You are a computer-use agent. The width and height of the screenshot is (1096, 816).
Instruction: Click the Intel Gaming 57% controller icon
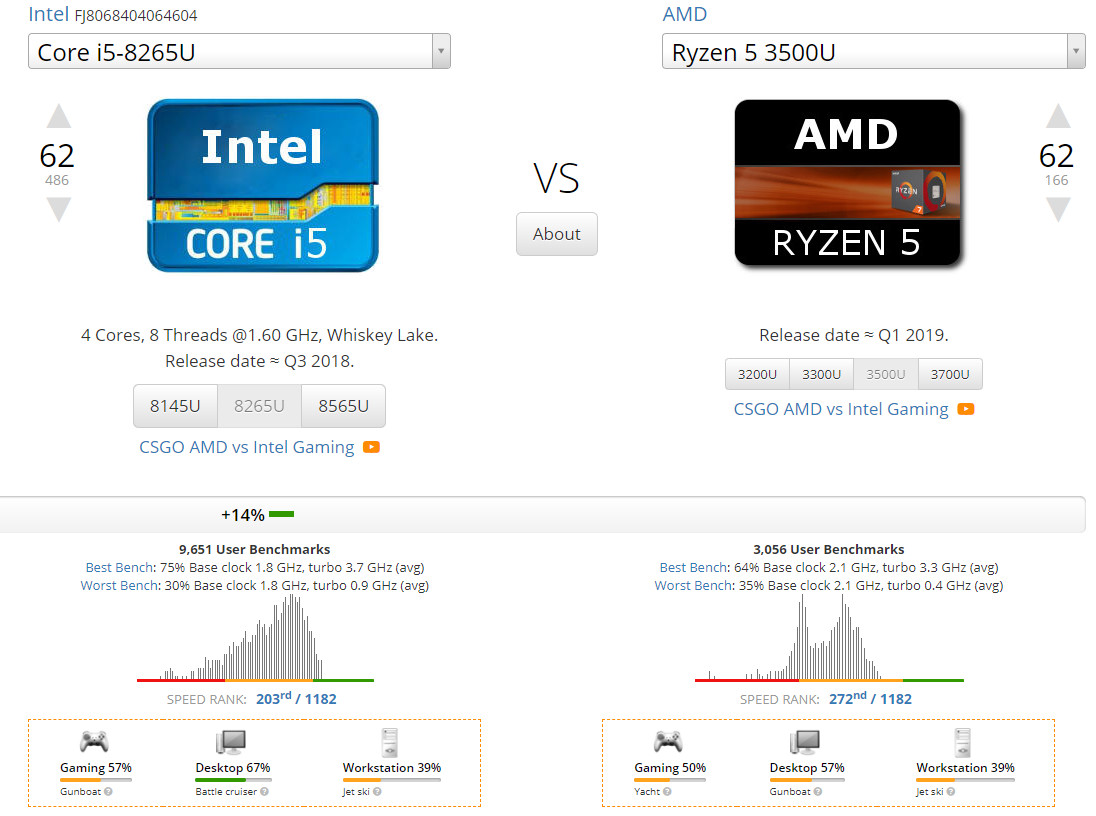coord(94,741)
